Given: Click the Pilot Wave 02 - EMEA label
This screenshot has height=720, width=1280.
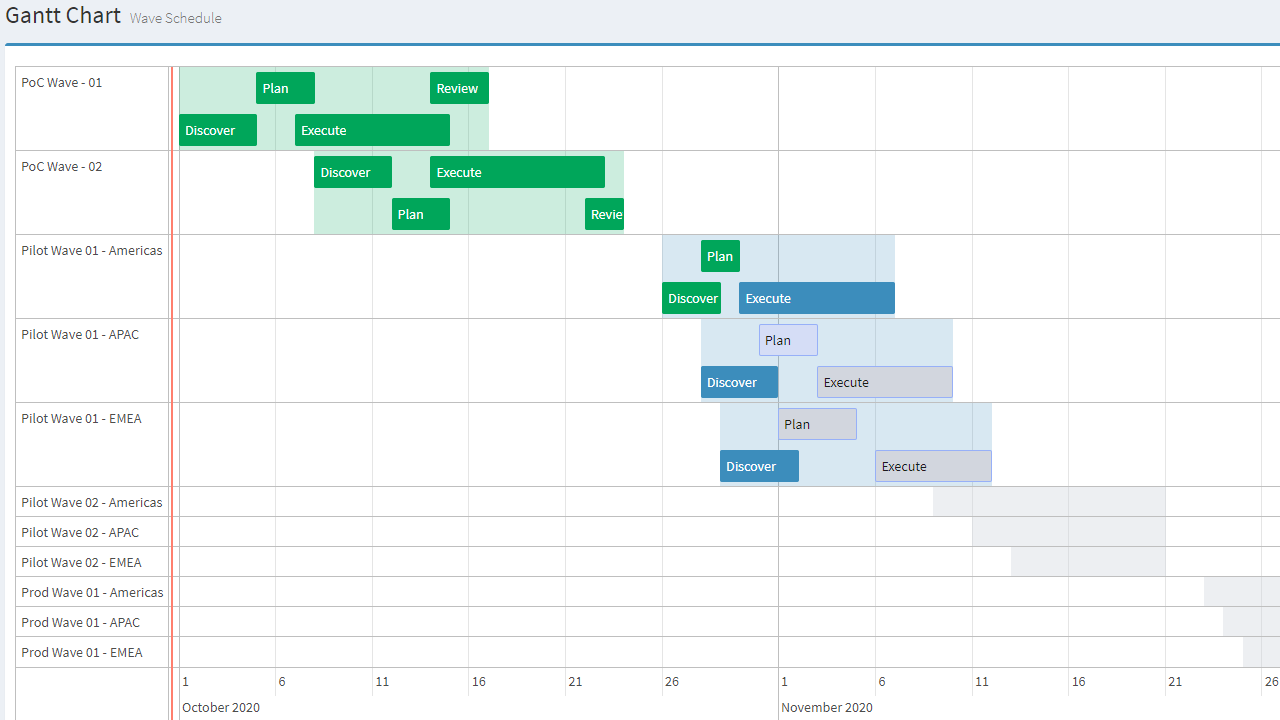Looking at the screenshot, I should [x=82, y=562].
